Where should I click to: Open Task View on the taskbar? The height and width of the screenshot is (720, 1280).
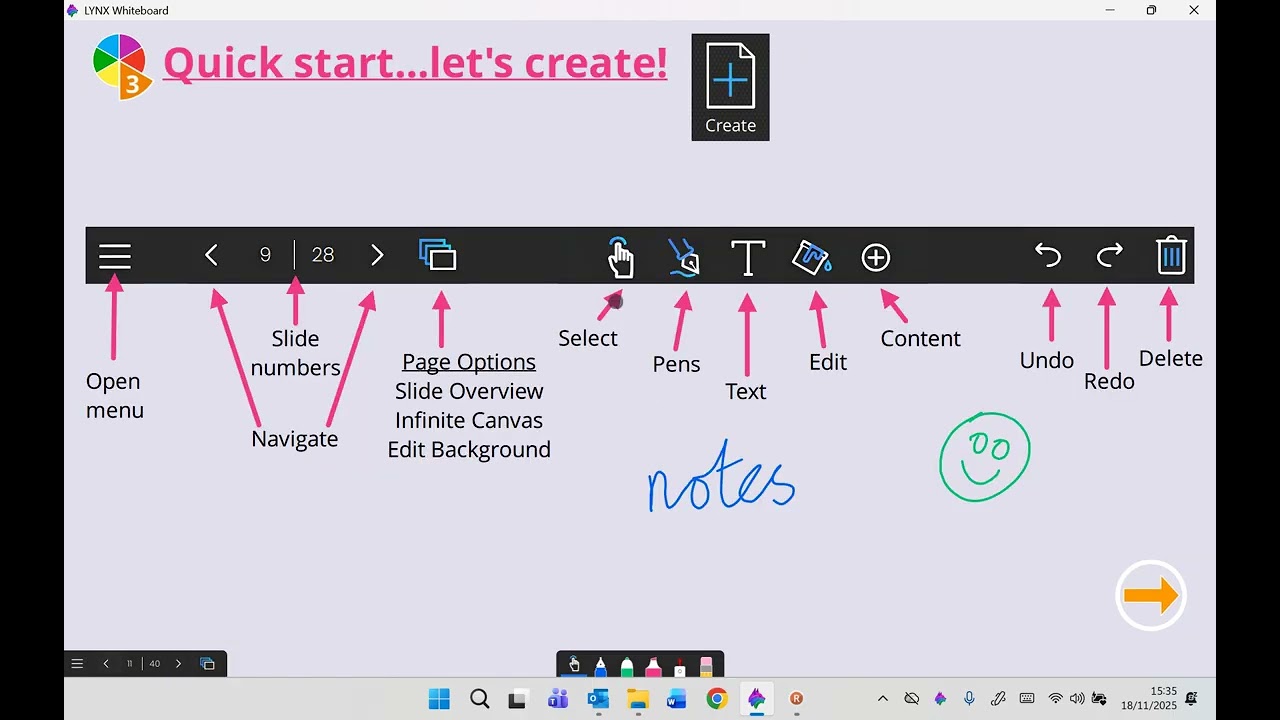(x=518, y=699)
